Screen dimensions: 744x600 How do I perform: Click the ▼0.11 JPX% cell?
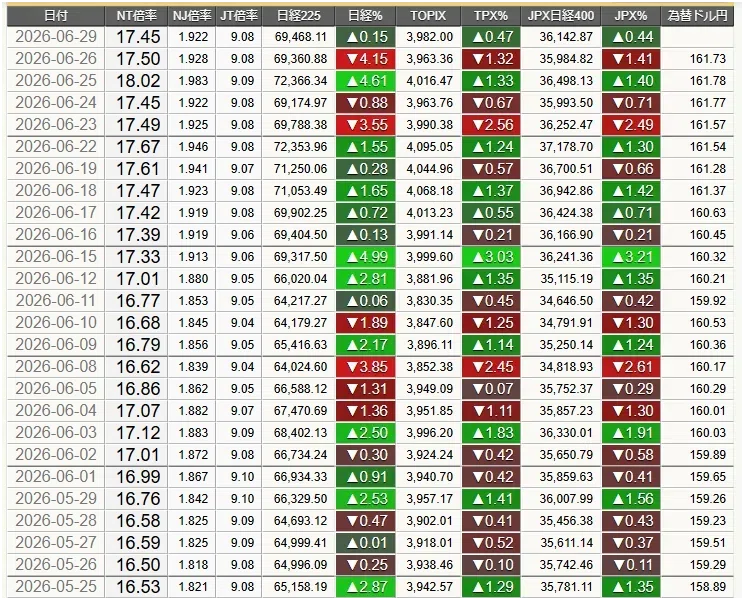point(632,565)
